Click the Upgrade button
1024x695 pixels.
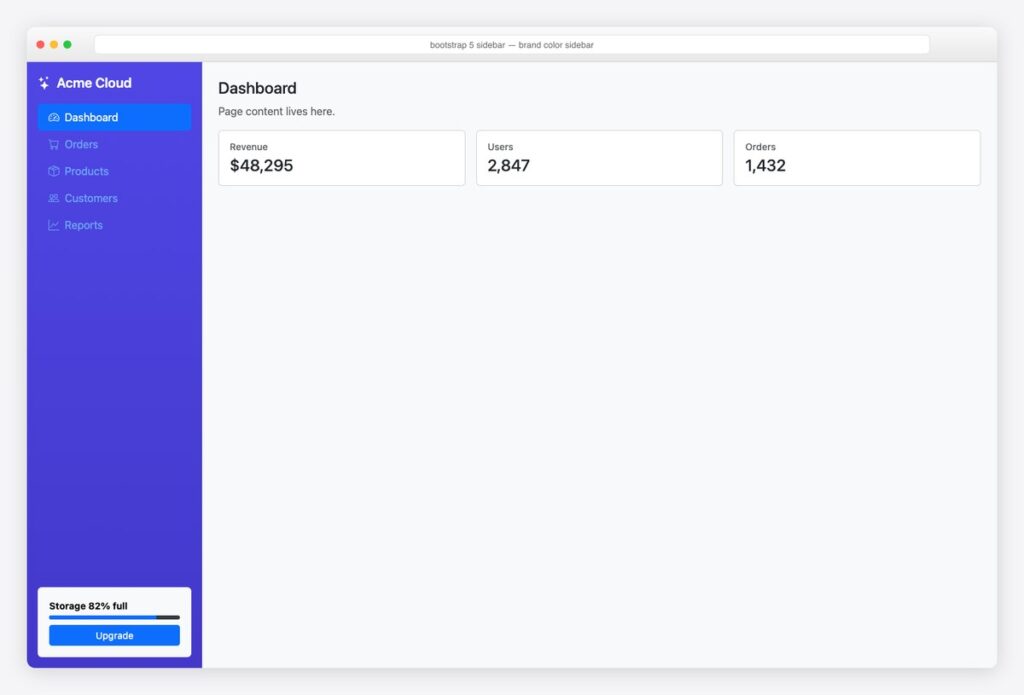[114, 636]
